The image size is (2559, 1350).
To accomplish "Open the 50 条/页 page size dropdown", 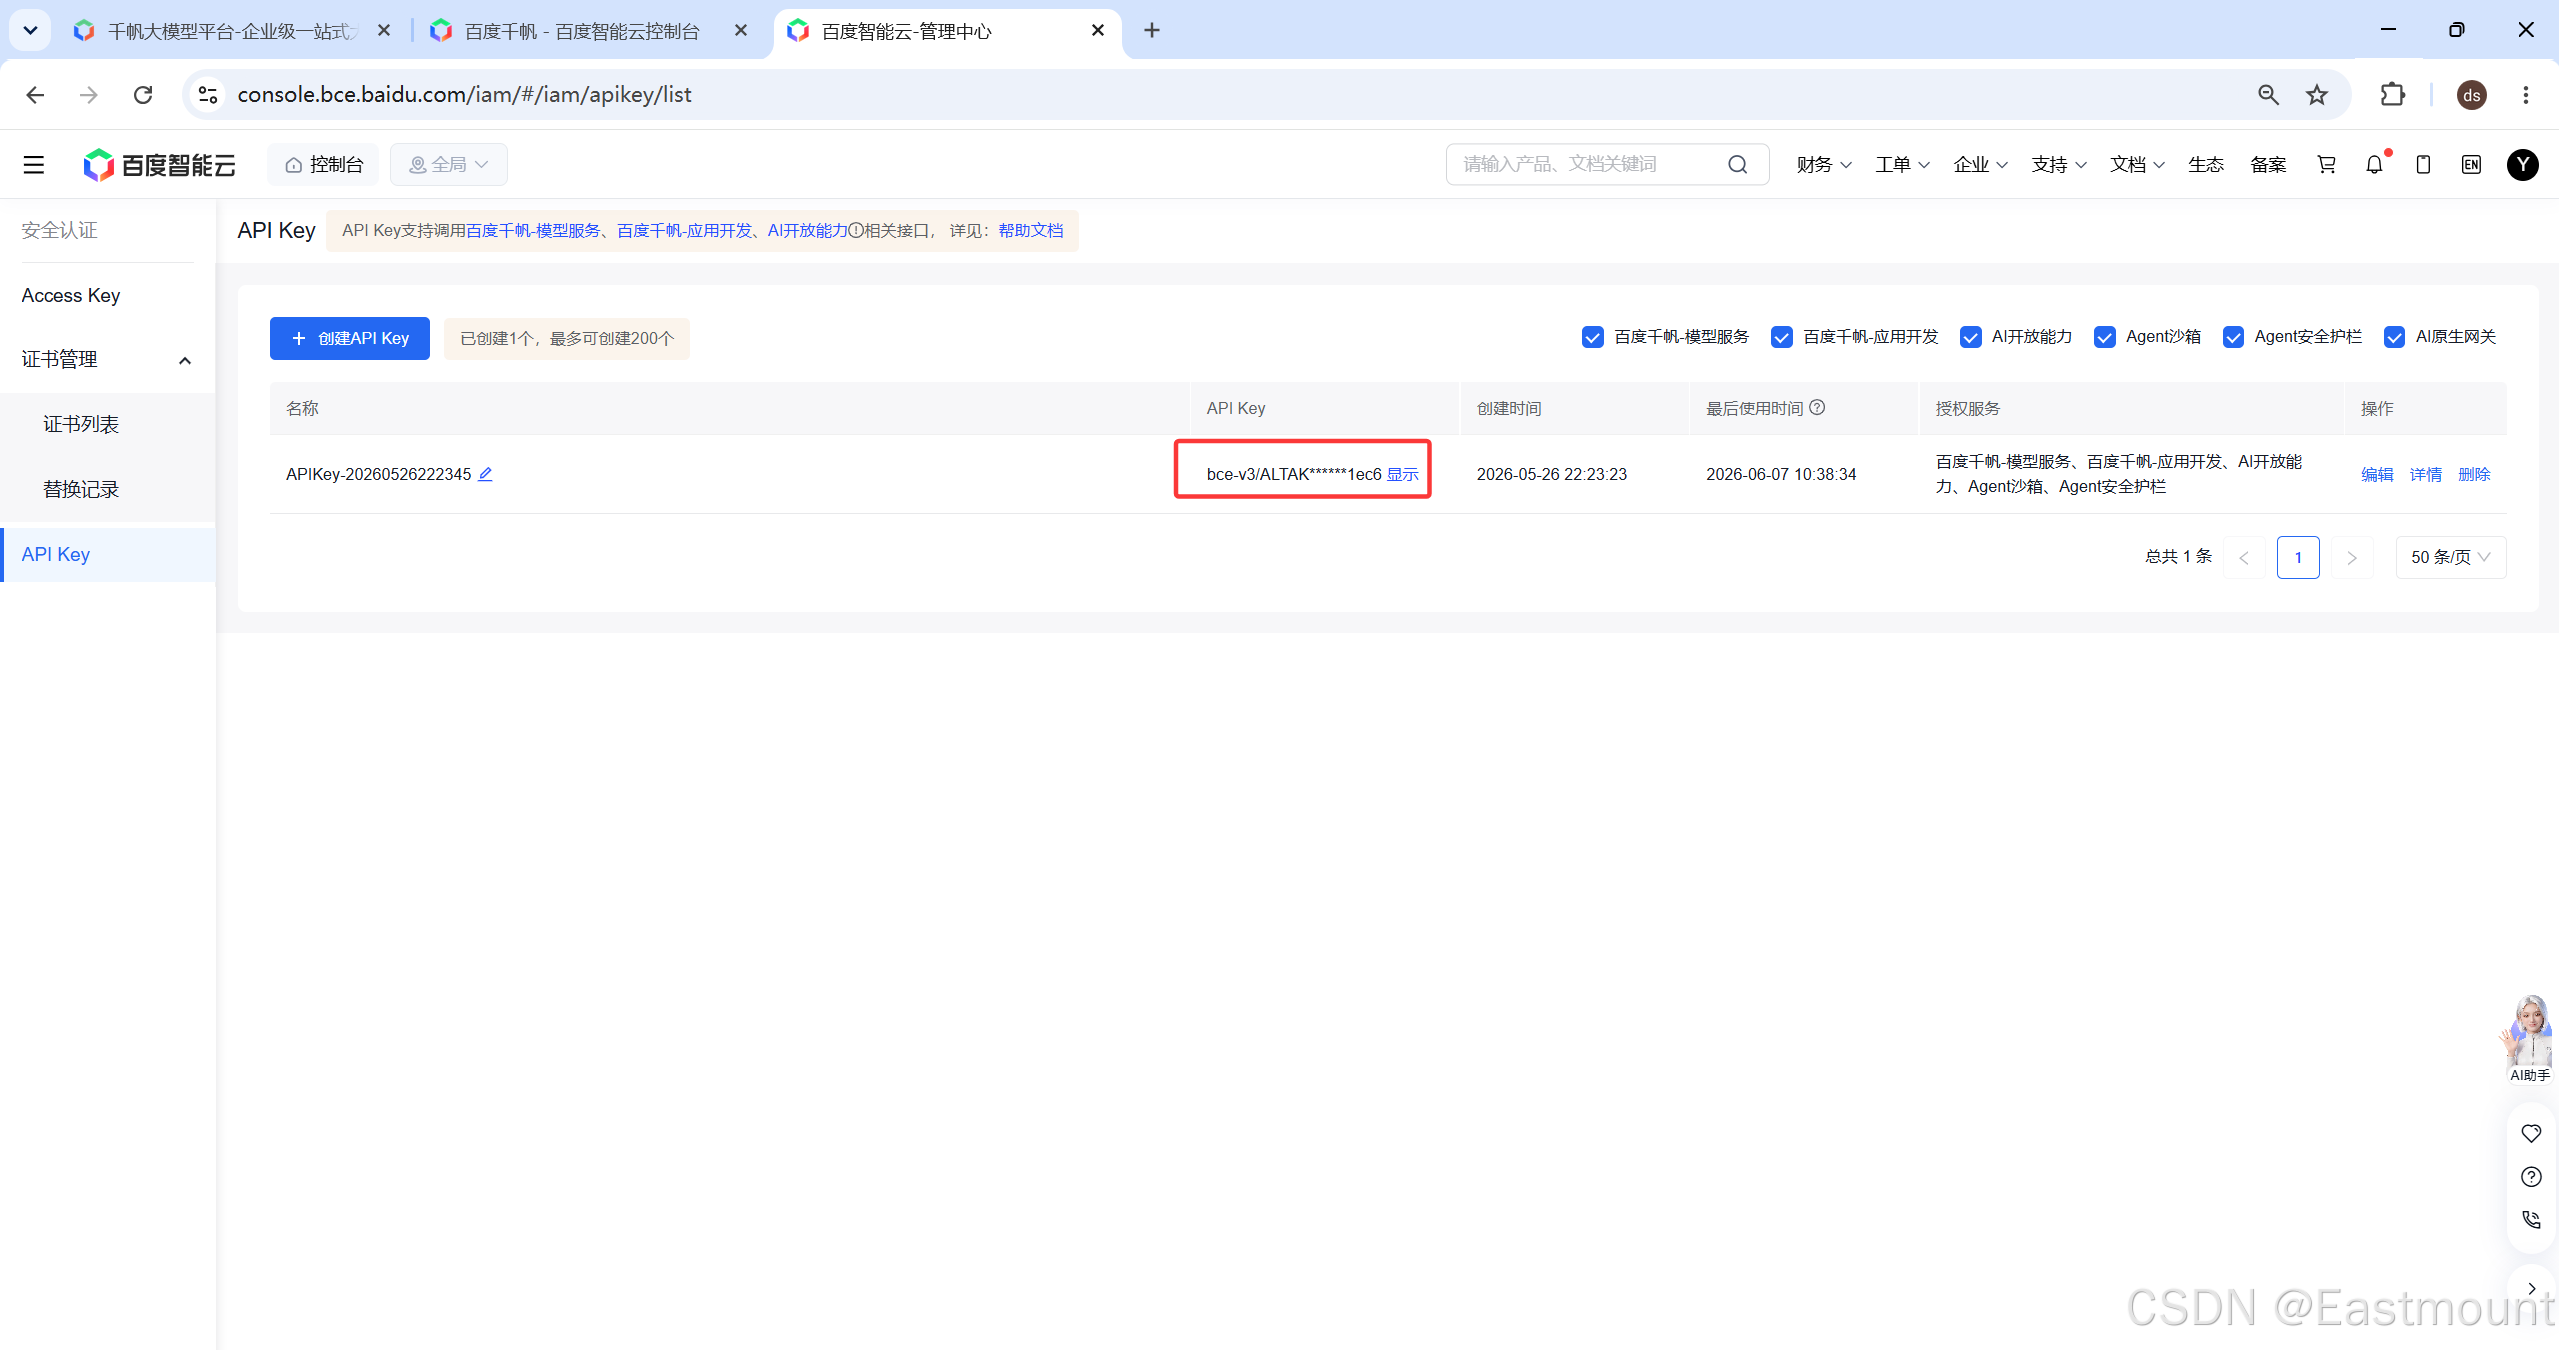I will [x=2450, y=557].
